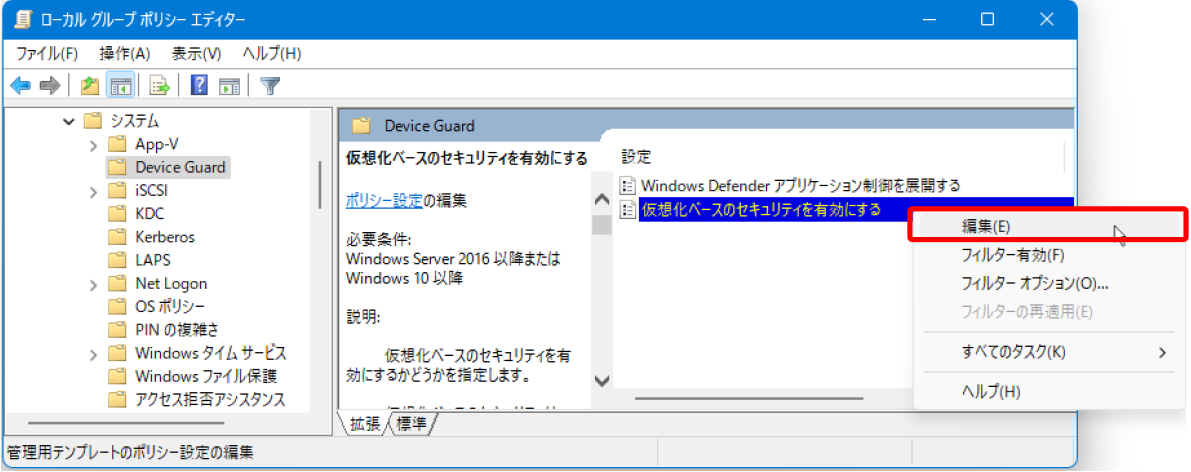Click description pane scroll down arrow
The height and width of the screenshot is (472, 1191).
pos(602,380)
